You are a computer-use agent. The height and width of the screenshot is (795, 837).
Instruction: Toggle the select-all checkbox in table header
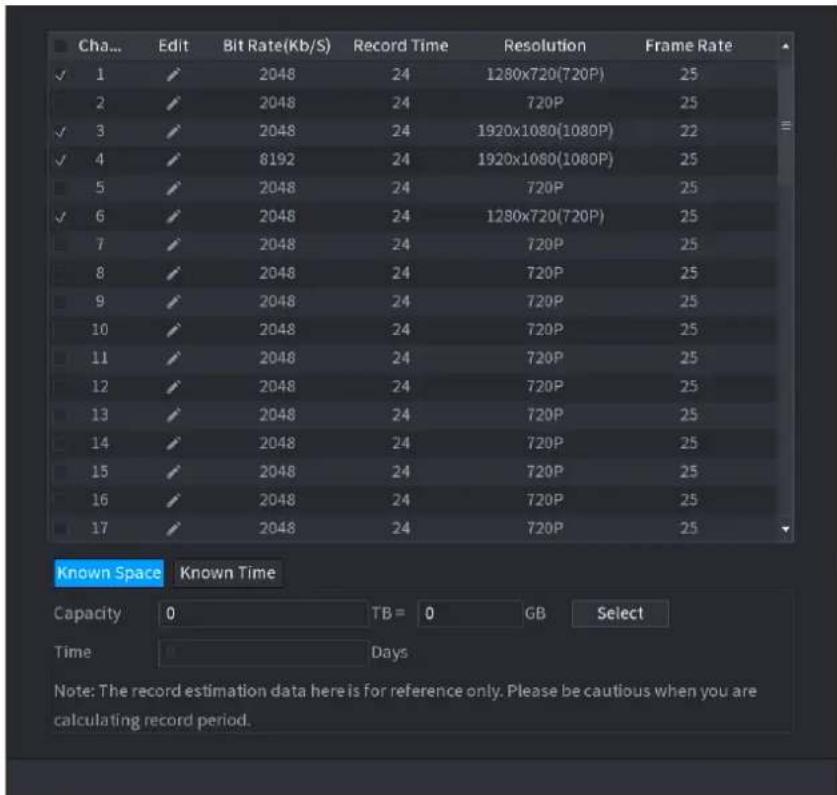61,46
